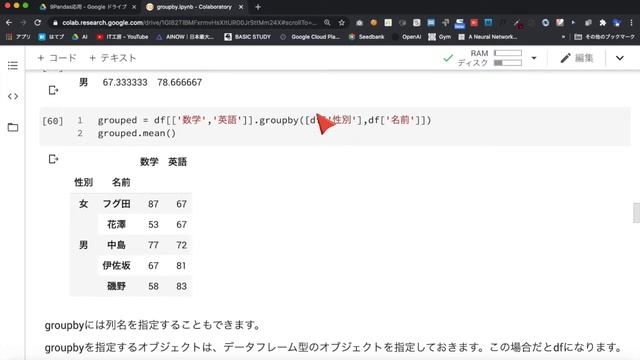Click the 伊佐坂 row label
Viewport: 640px width, 360px height.
116,265
